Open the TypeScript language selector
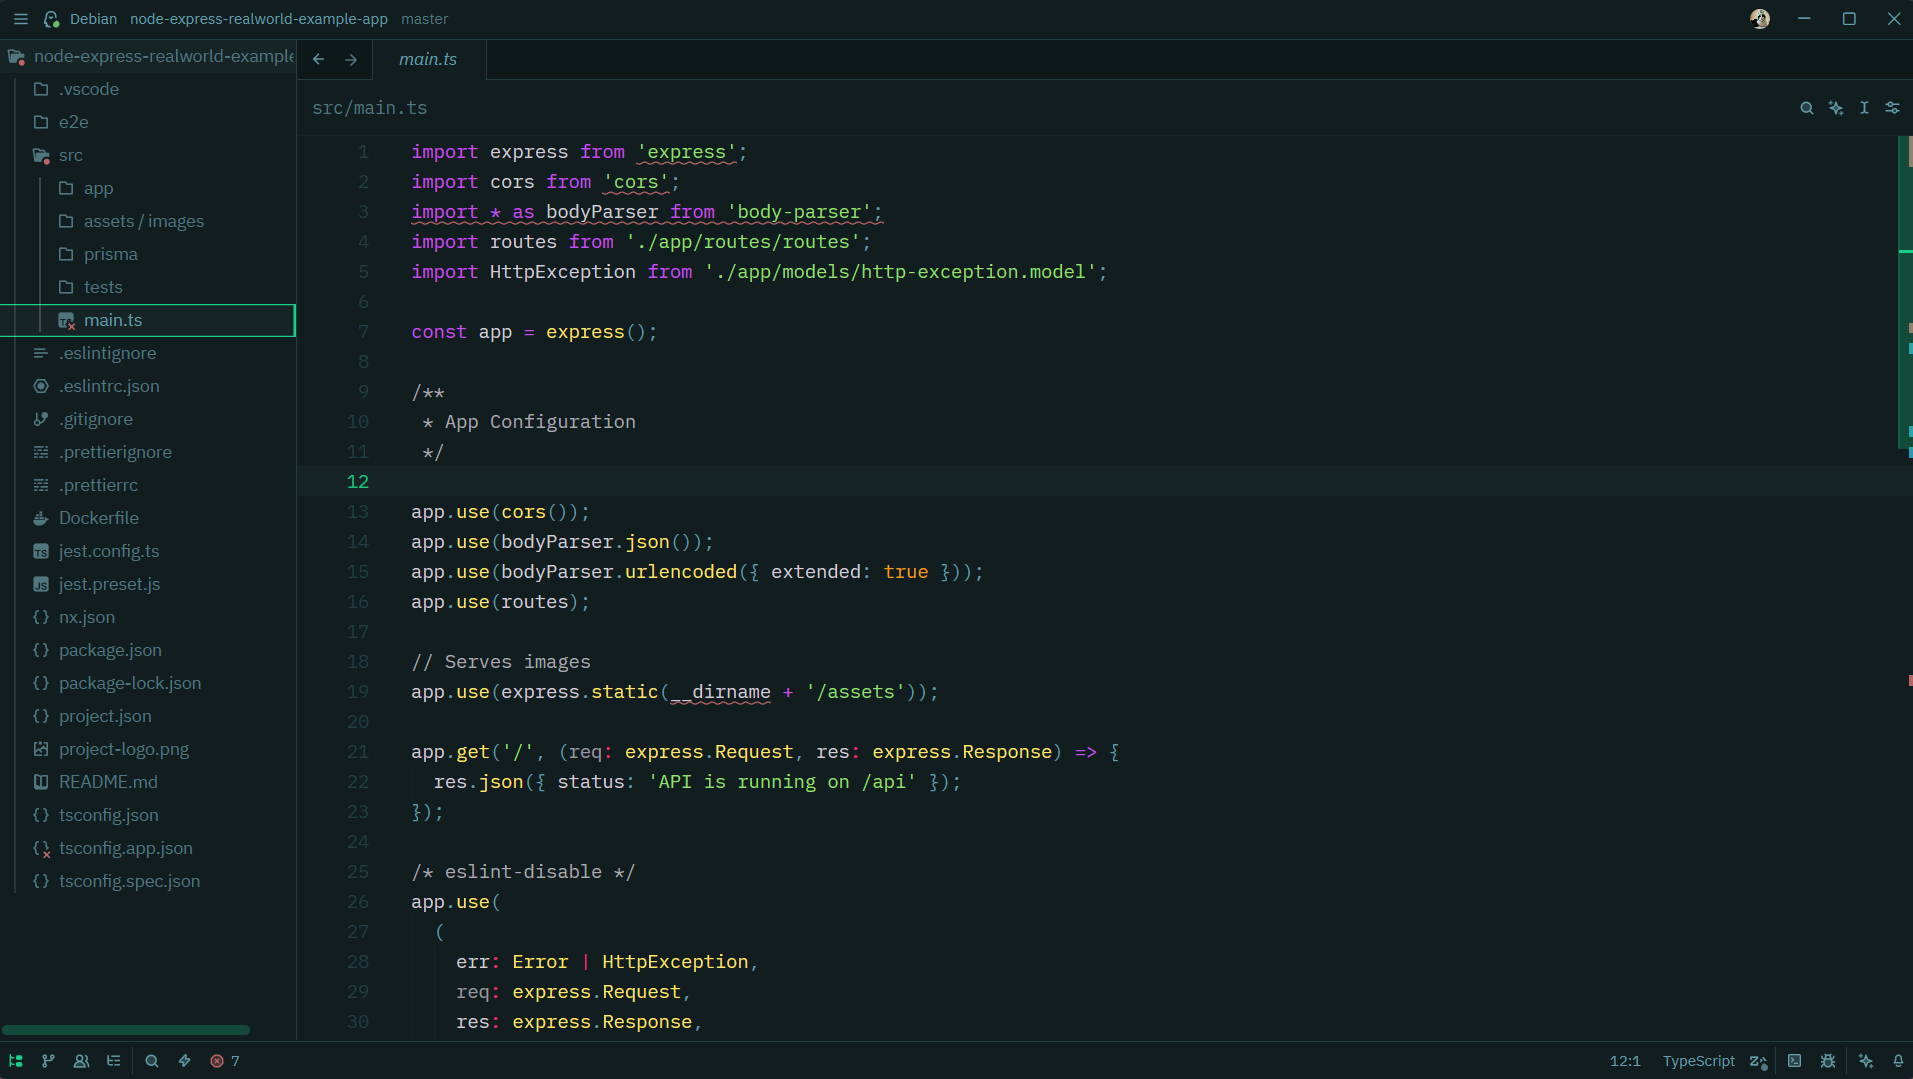This screenshot has width=1913, height=1079. pos(1698,1061)
